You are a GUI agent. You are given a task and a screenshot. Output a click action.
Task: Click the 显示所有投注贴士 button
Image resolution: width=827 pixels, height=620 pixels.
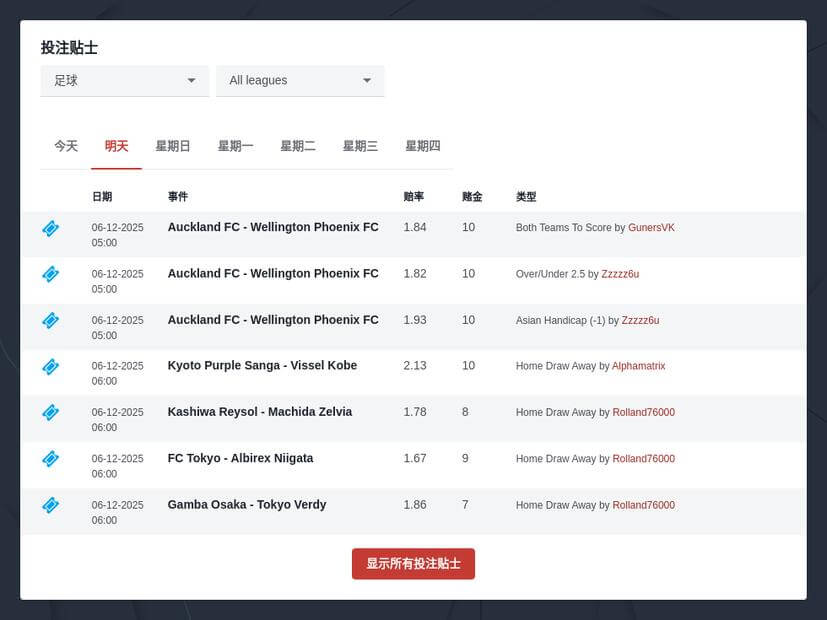click(413, 563)
